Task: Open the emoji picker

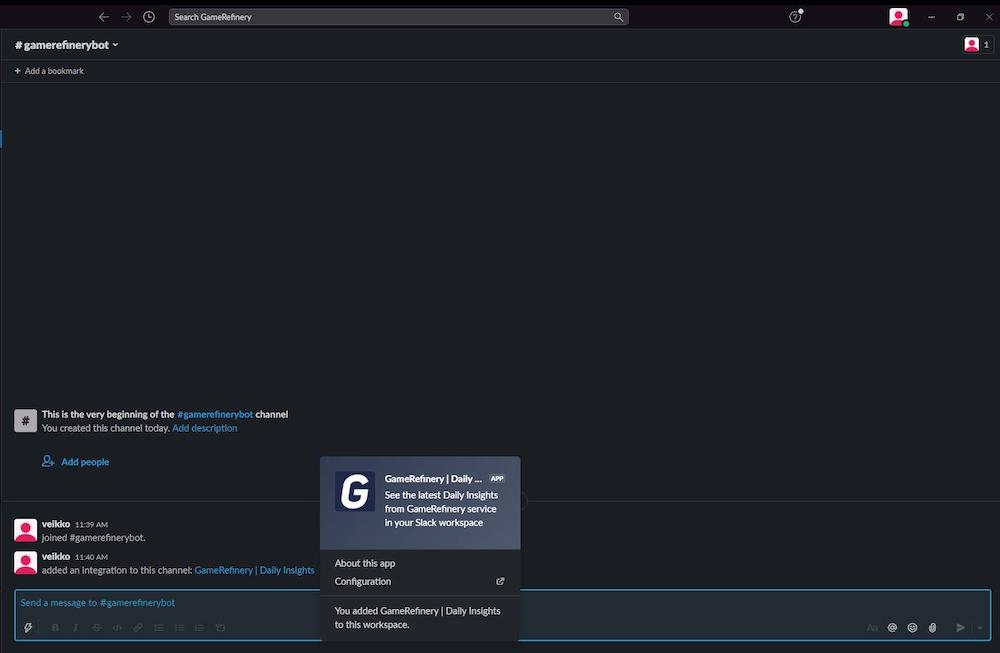Action: (913, 627)
